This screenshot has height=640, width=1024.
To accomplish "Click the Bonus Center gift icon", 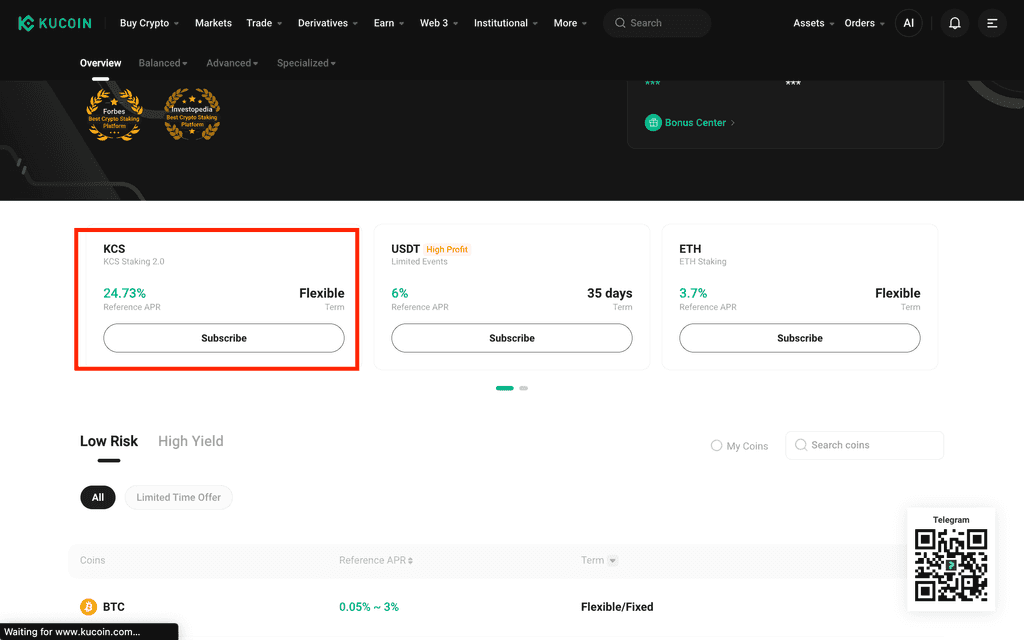I will pos(653,123).
